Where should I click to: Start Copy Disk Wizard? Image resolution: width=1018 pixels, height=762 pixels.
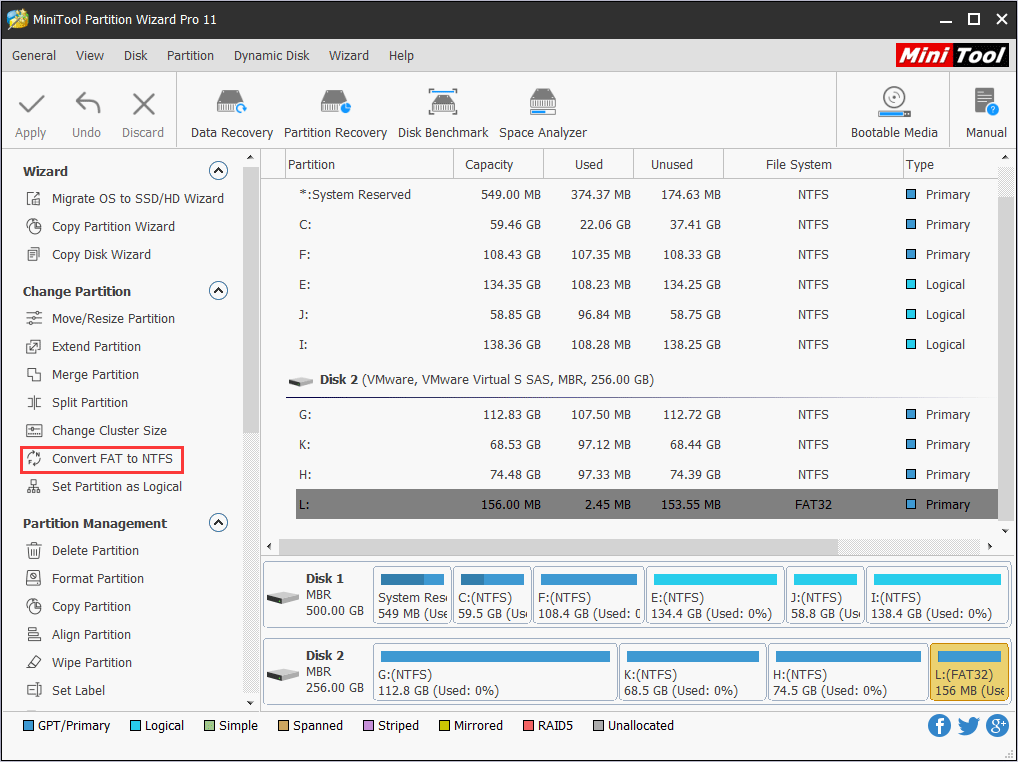coord(88,254)
